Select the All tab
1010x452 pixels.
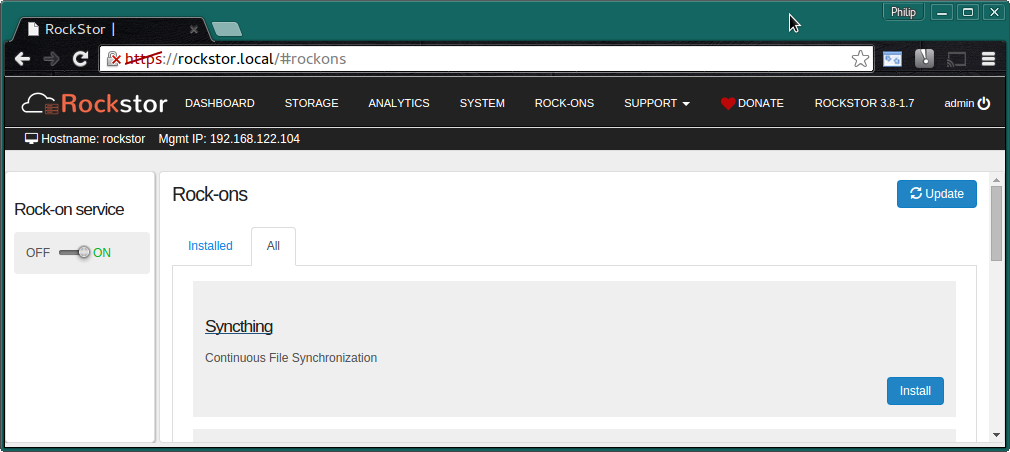click(x=273, y=246)
